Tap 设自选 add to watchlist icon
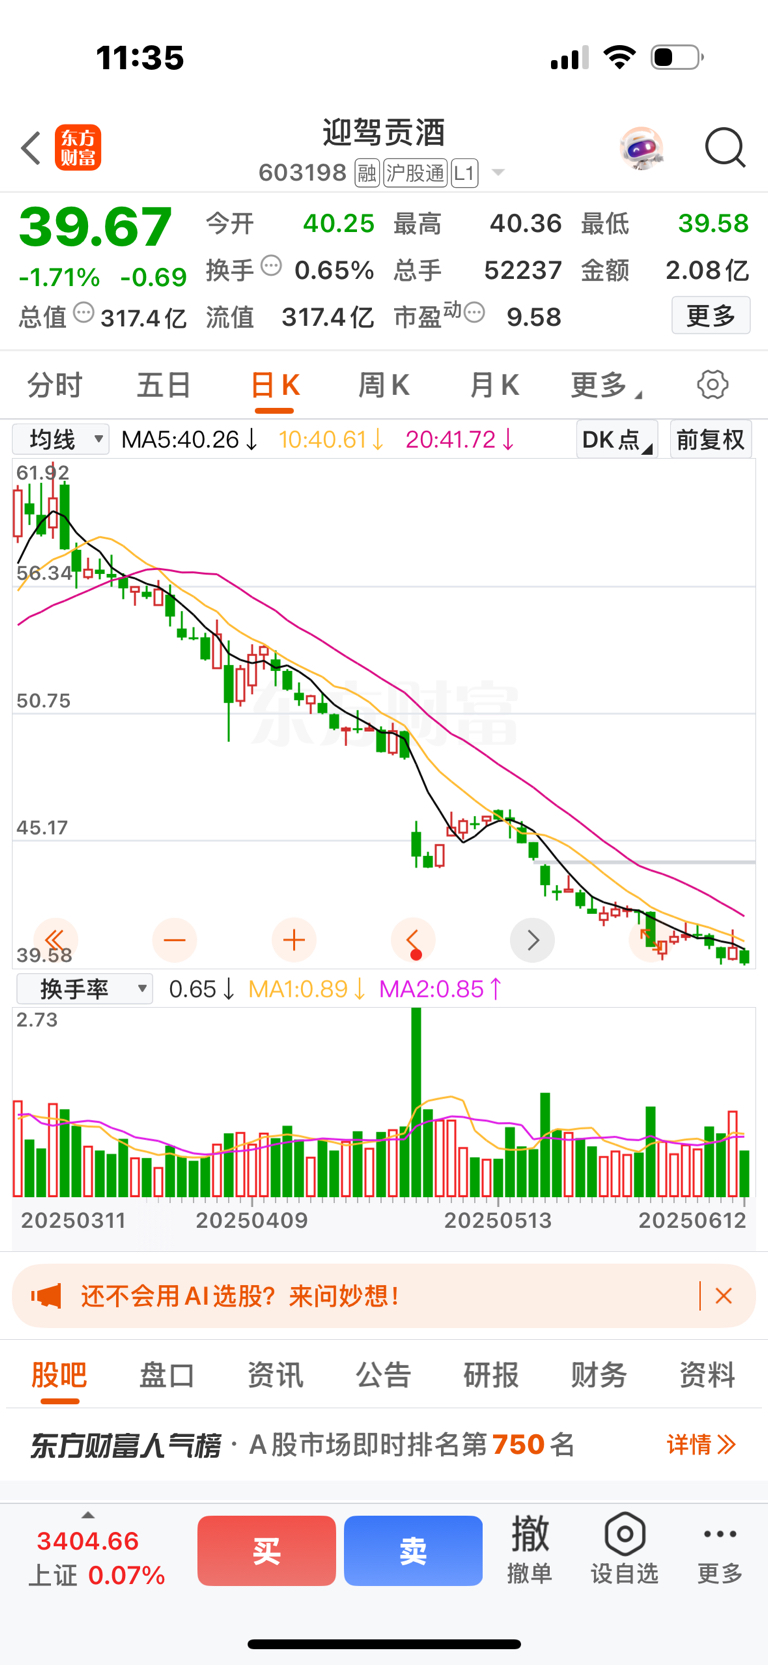The image size is (769, 1665). (x=624, y=1549)
